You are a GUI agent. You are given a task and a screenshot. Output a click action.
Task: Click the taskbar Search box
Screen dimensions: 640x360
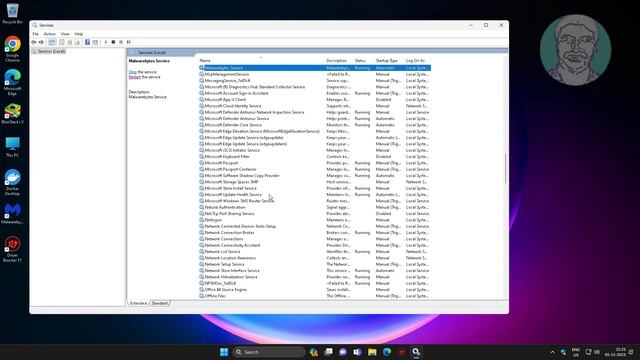point(269,352)
